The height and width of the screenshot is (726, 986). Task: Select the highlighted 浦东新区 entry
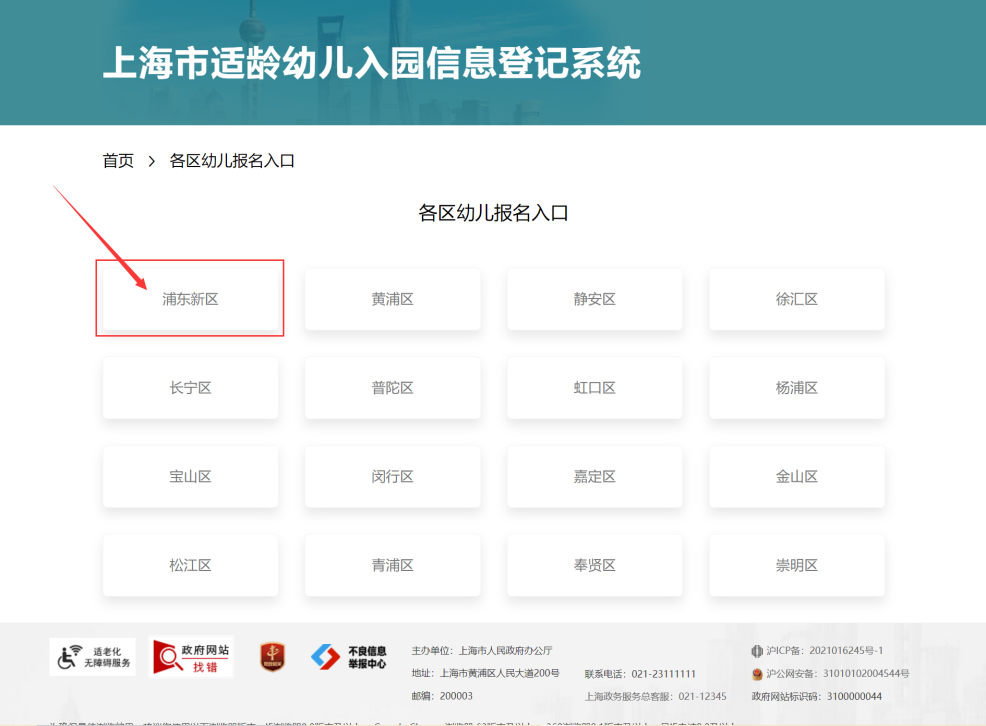190,298
